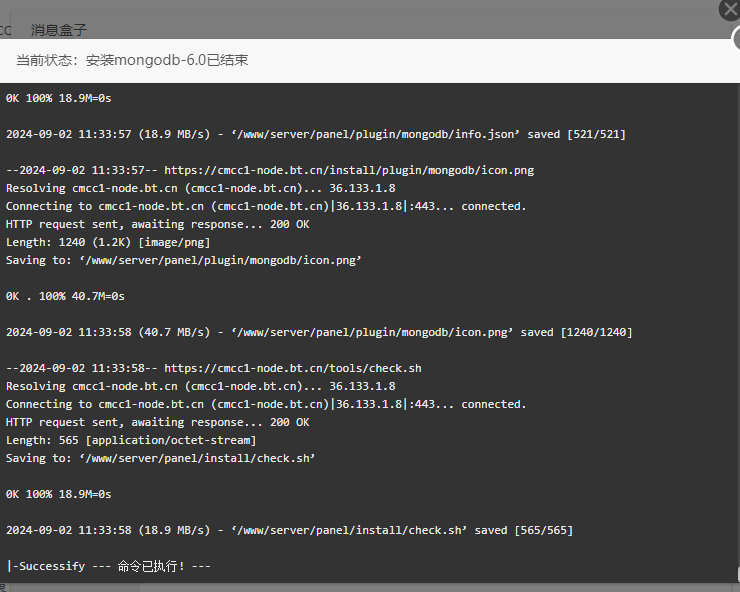Close the install log dialog
Screen dimensions: 740x592
point(730,9)
